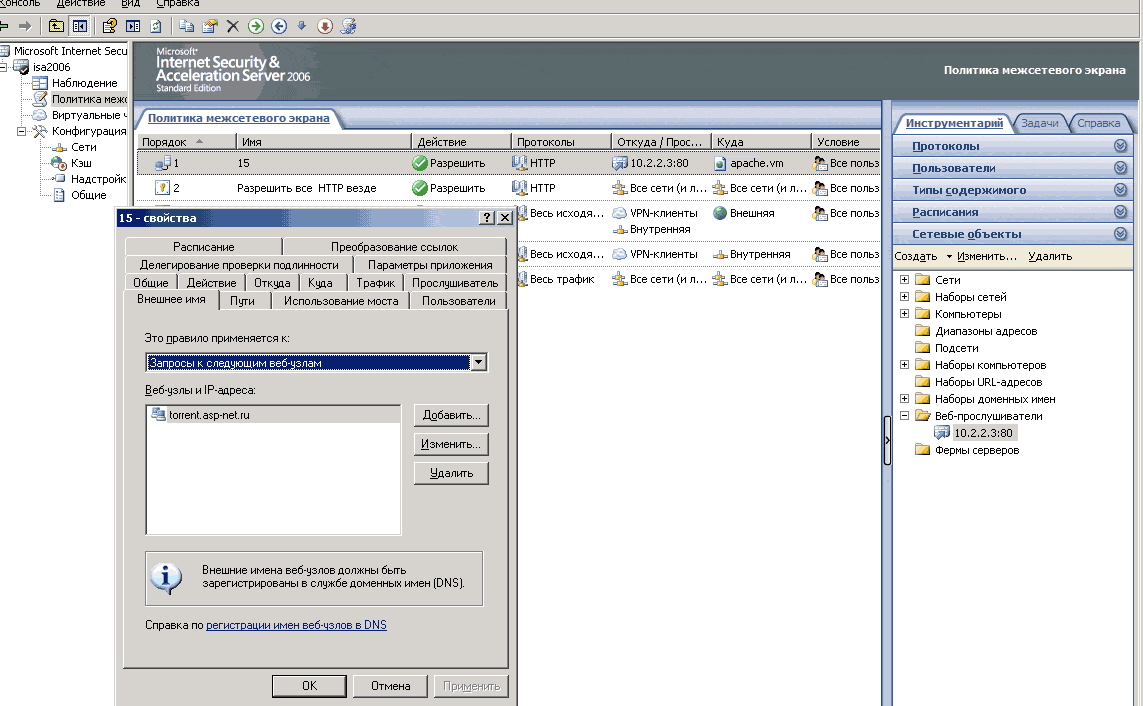The width and height of the screenshot is (1143, 706).
Task: Collapse the isa2006 tree node
Action: click(4, 67)
